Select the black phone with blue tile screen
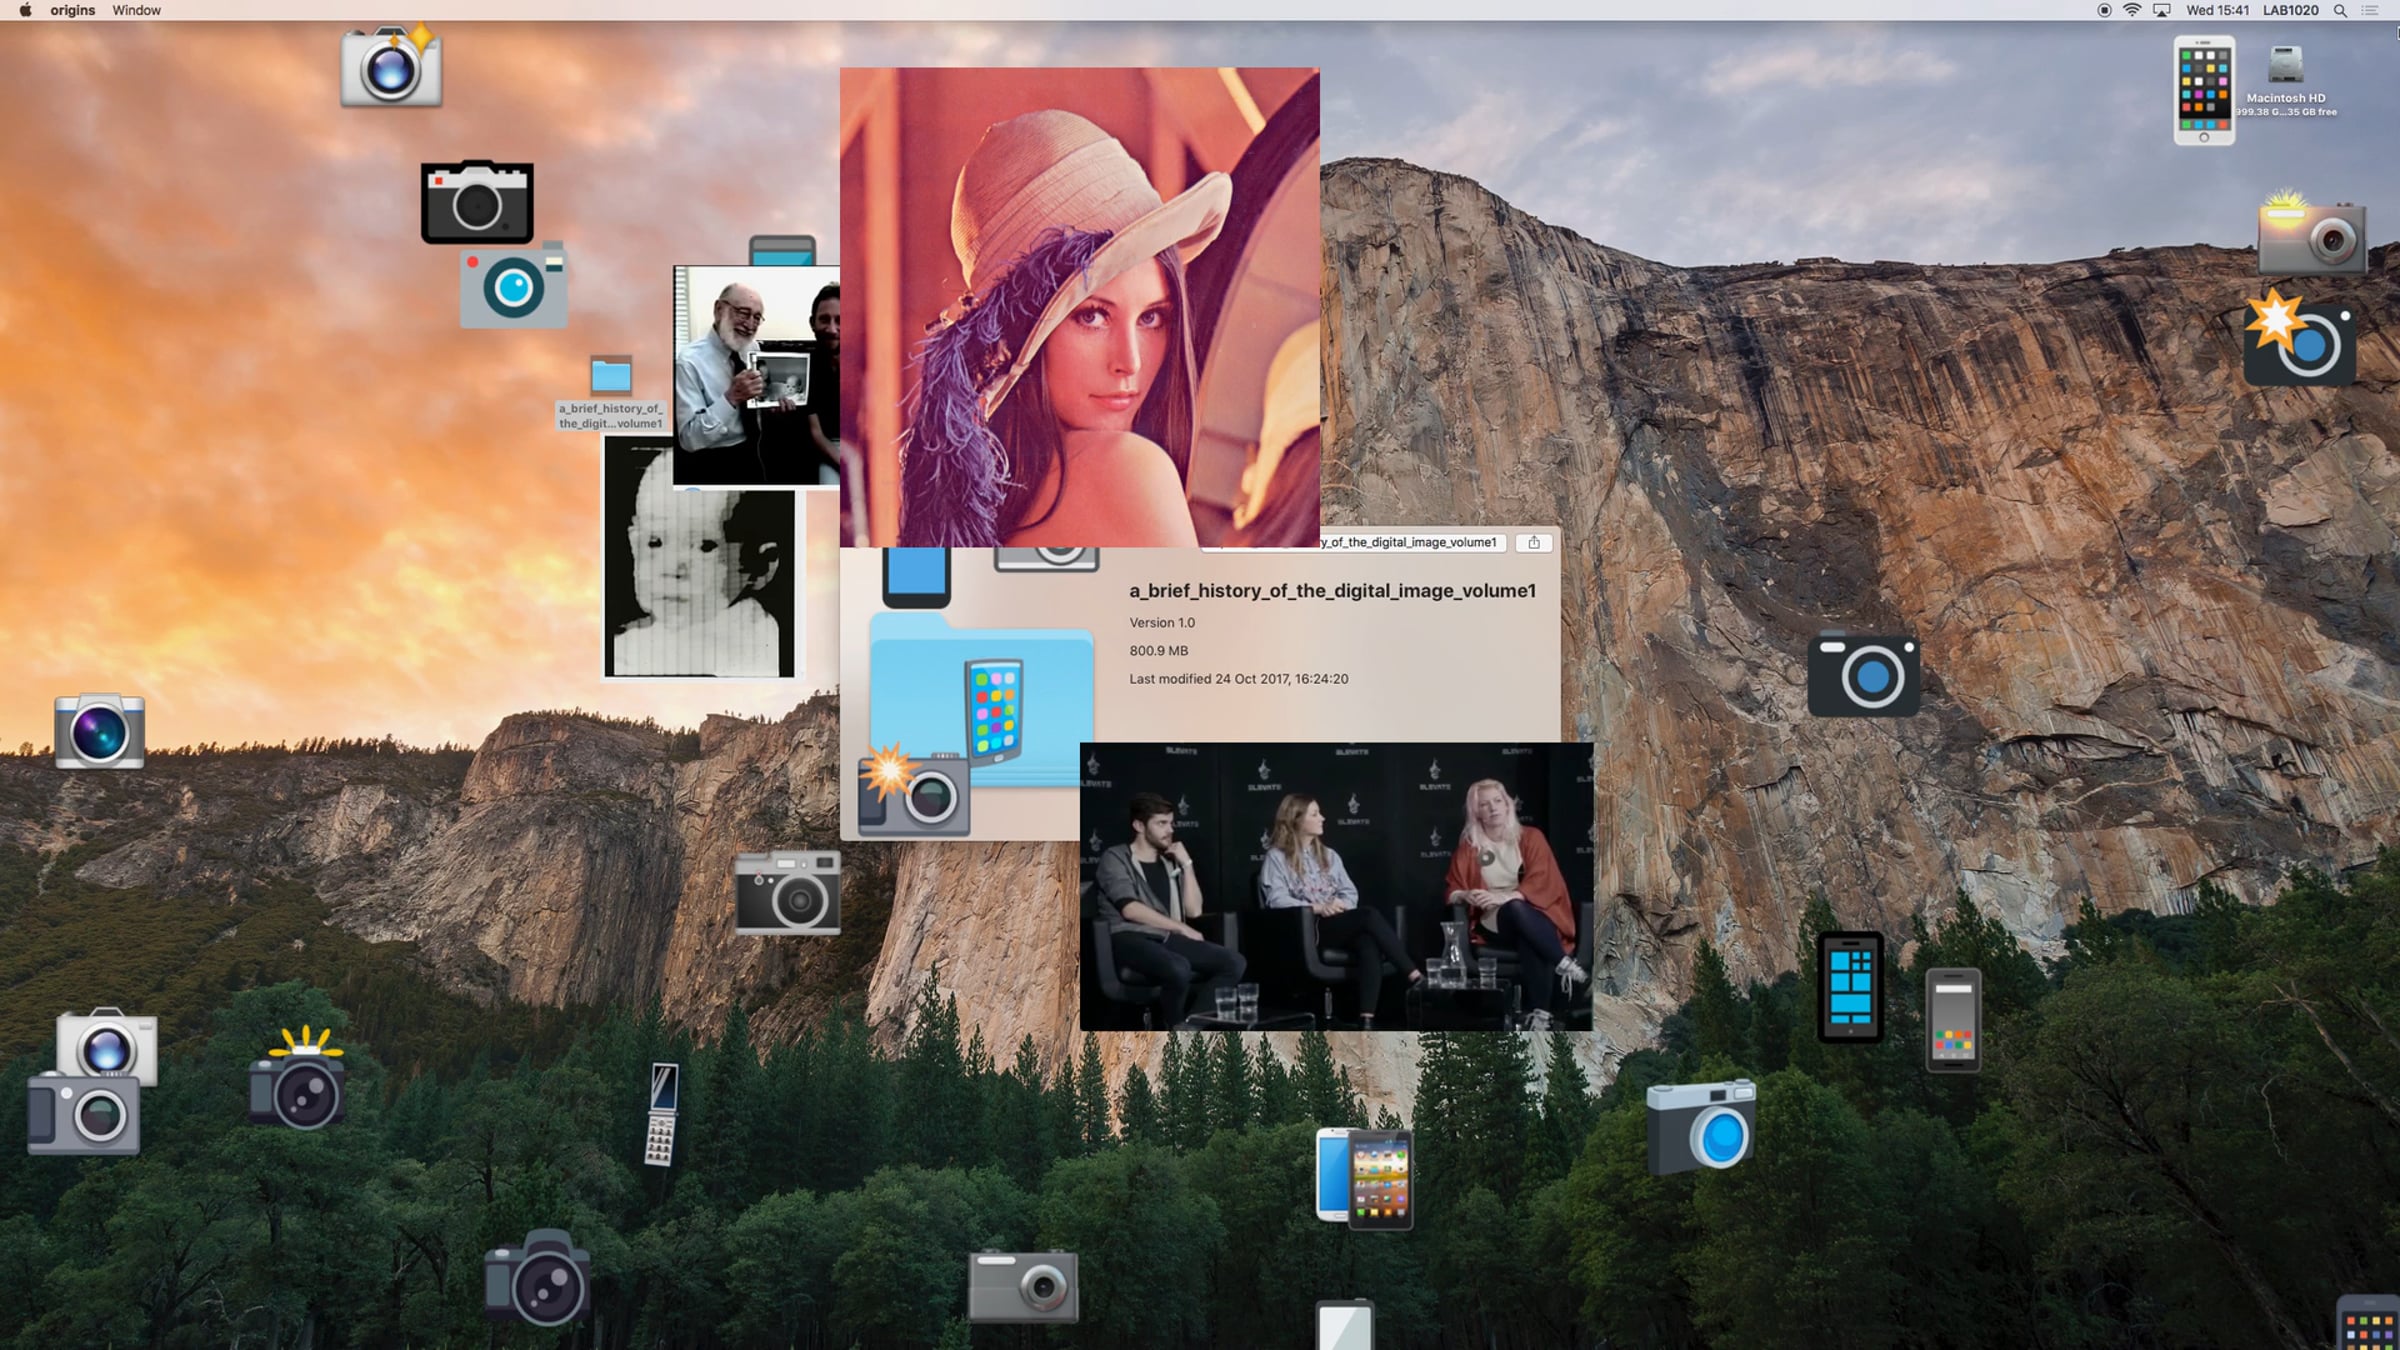This screenshot has height=1350, width=2400. pyautogui.click(x=1850, y=988)
